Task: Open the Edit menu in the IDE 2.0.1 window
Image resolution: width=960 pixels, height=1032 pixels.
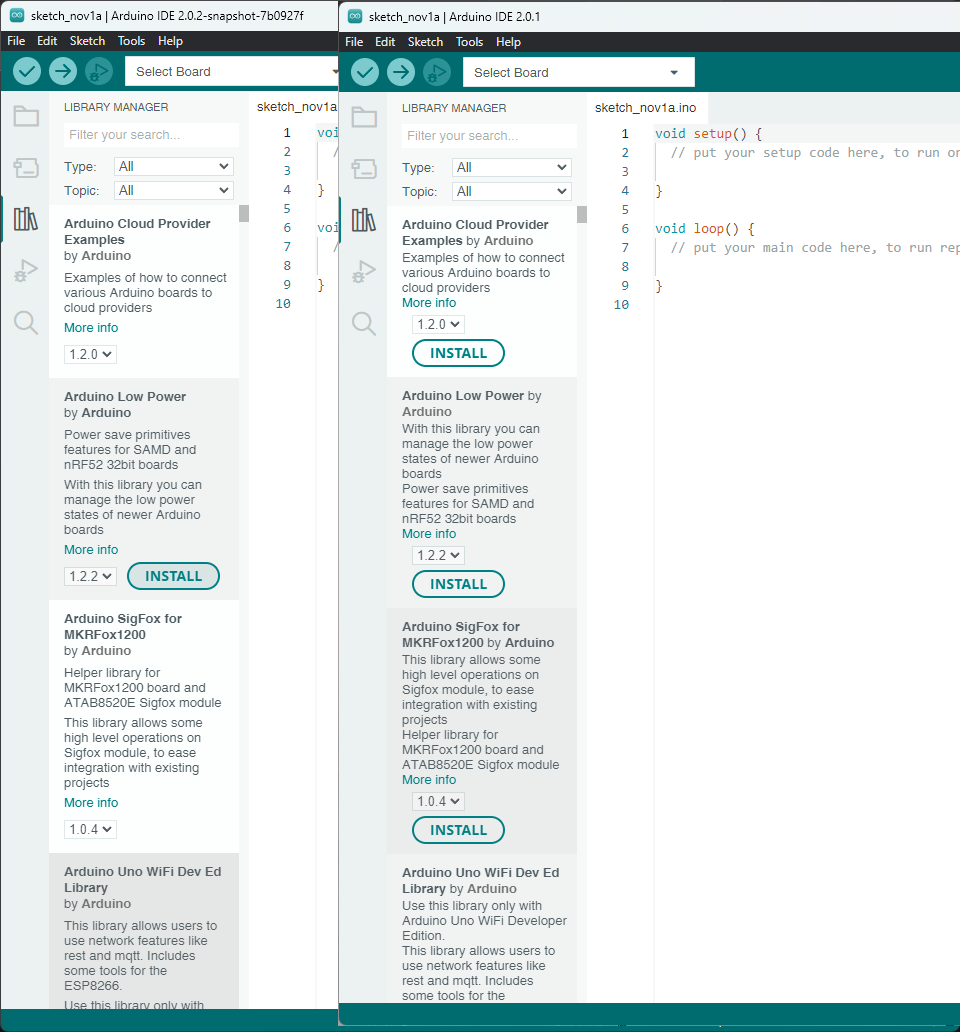Action: click(x=385, y=41)
